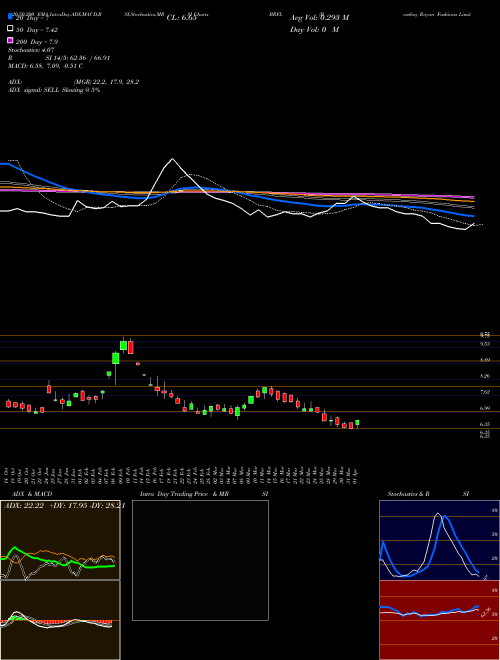
Task: Click the 9.53 price axis label
Action: [x=485, y=344]
